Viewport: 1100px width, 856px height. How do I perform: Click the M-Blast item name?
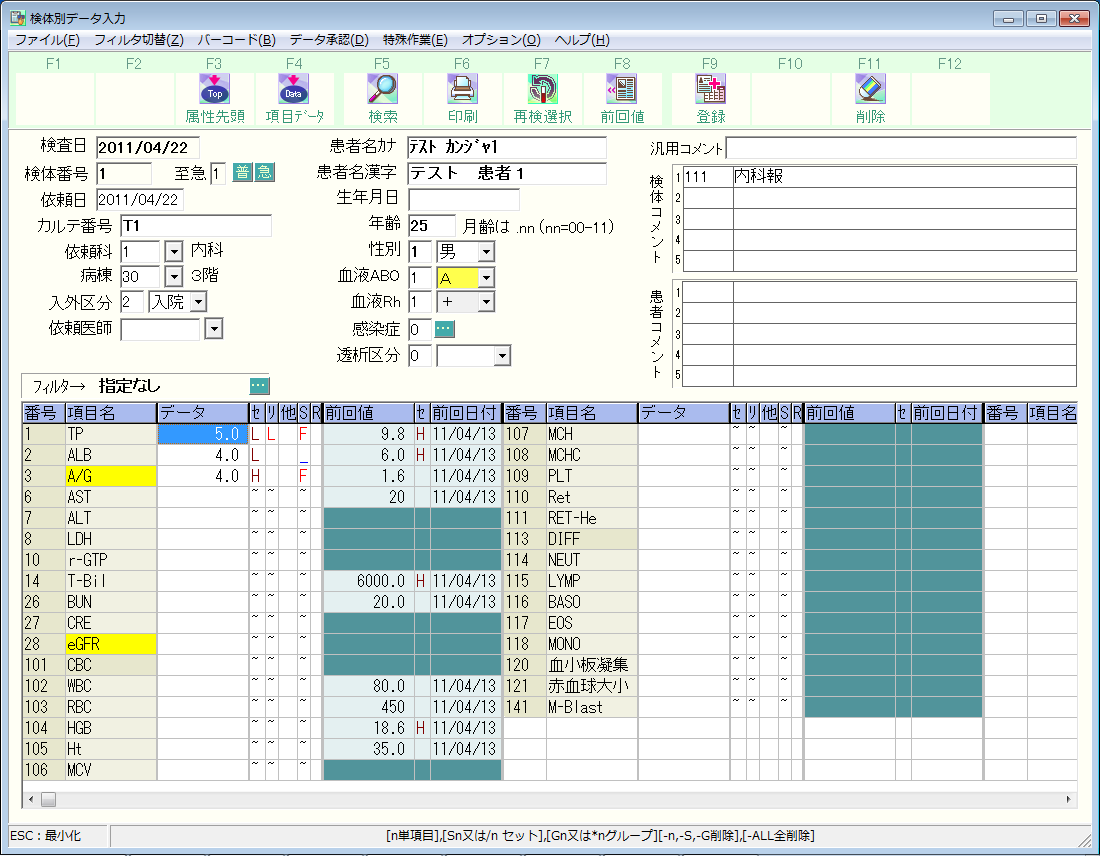591,707
